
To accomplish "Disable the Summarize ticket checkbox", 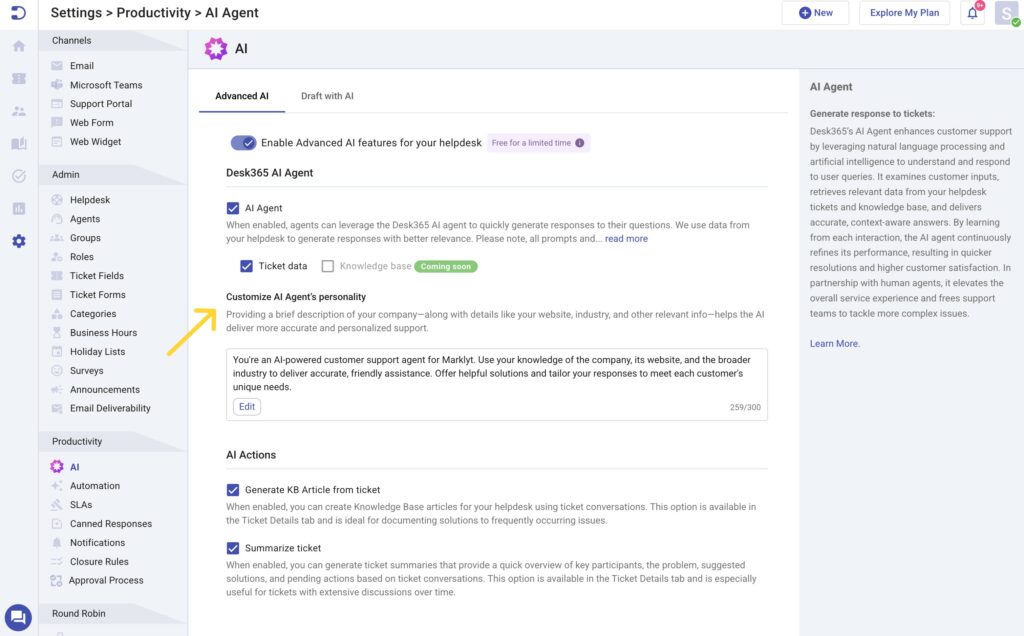I will 233,548.
